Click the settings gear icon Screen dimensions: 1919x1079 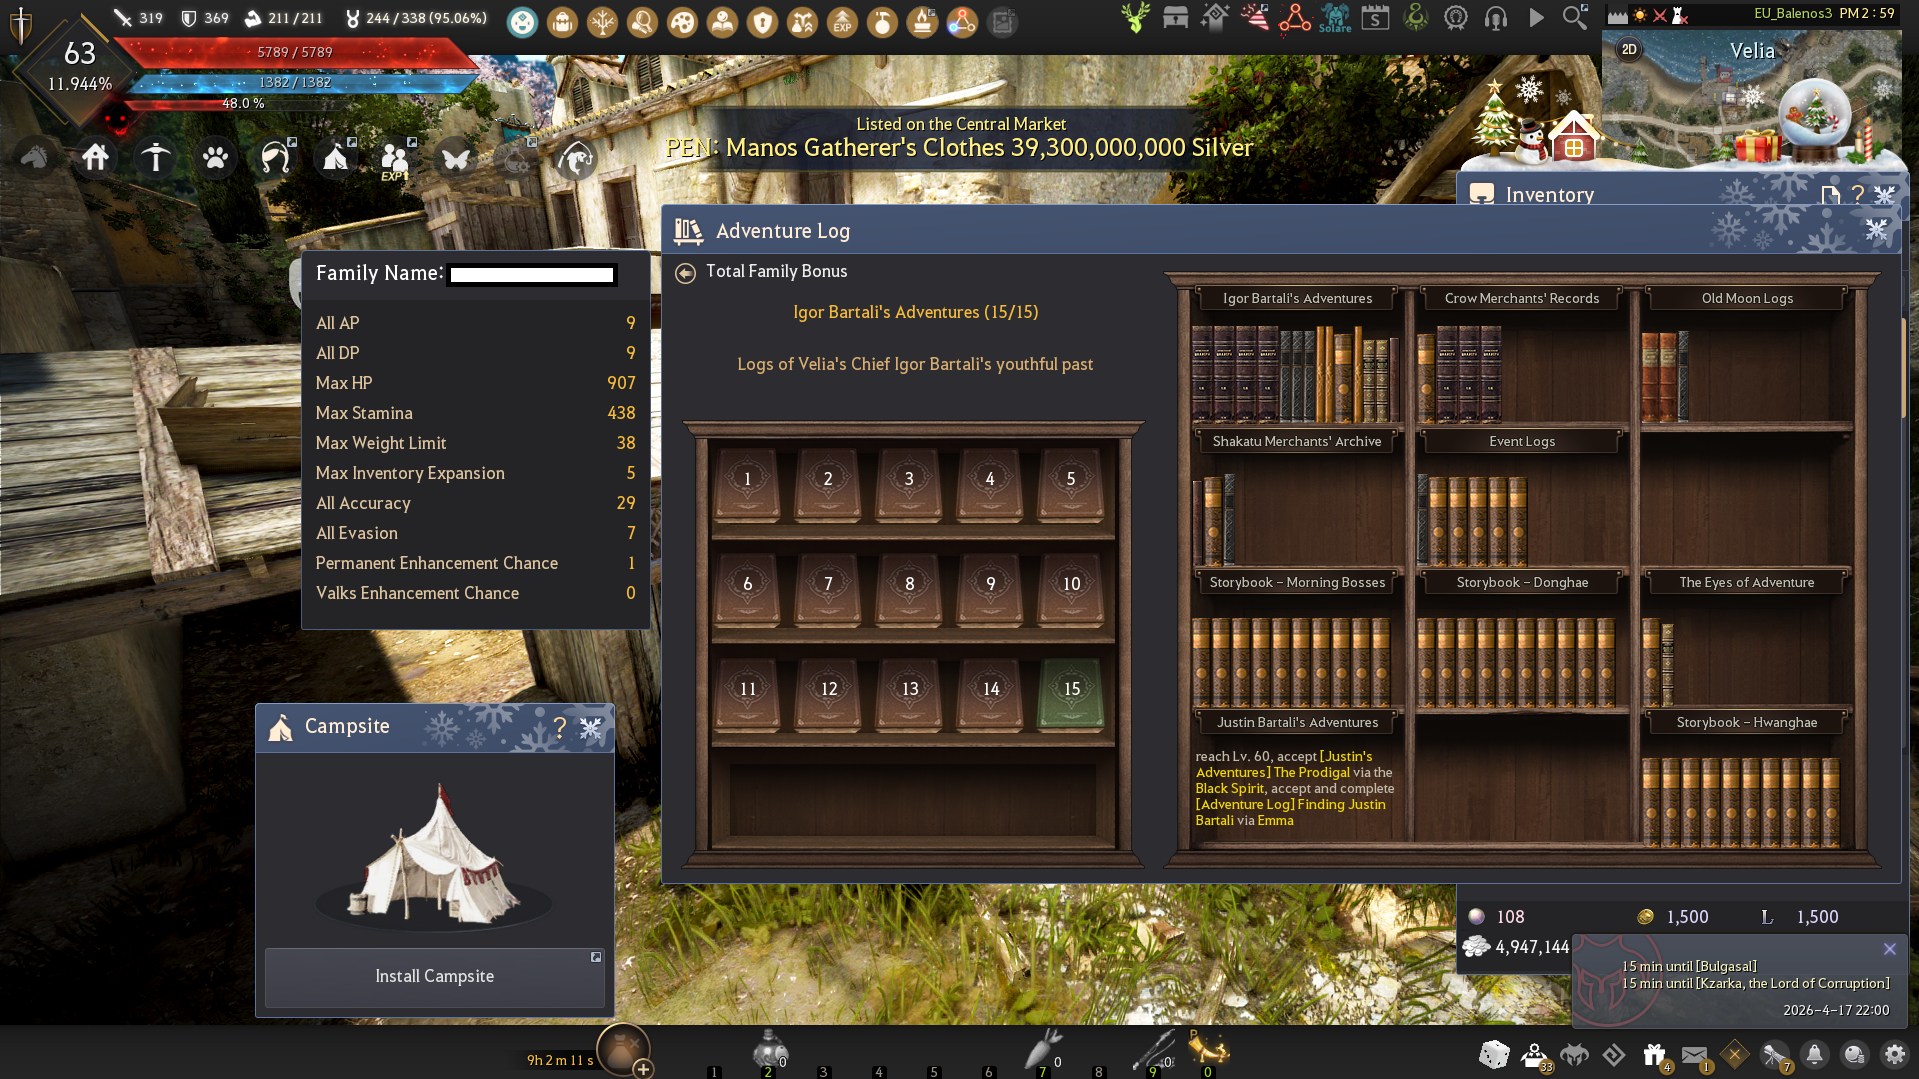point(1894,1054)
